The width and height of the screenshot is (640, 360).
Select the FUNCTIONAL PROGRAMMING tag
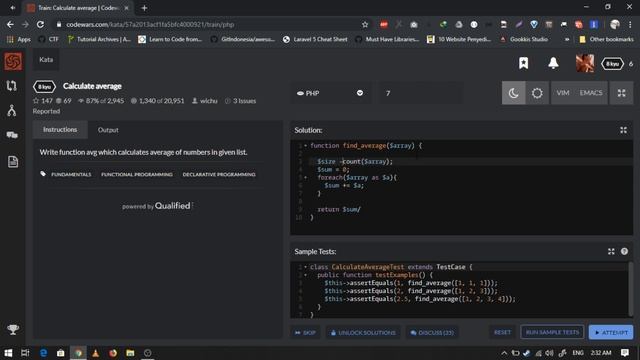click(x=137, y=174)
